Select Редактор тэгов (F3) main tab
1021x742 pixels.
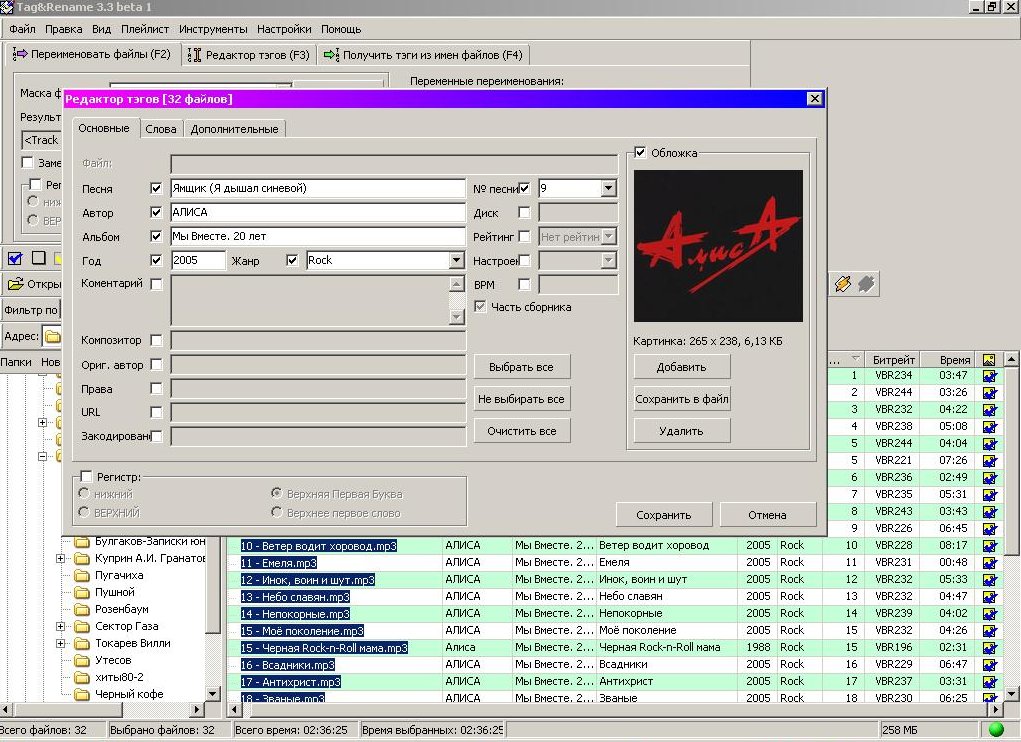point(249,55)
